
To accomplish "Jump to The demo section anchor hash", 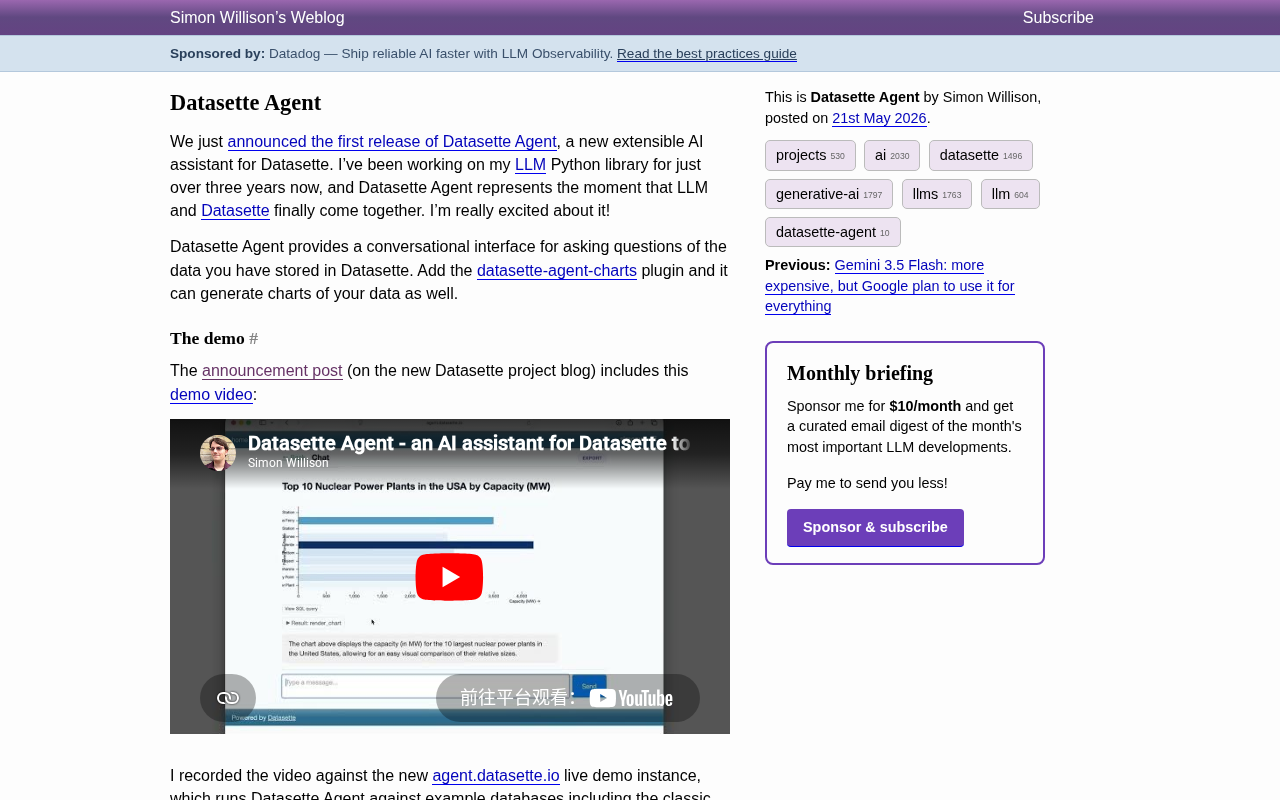I will point(254,339).
